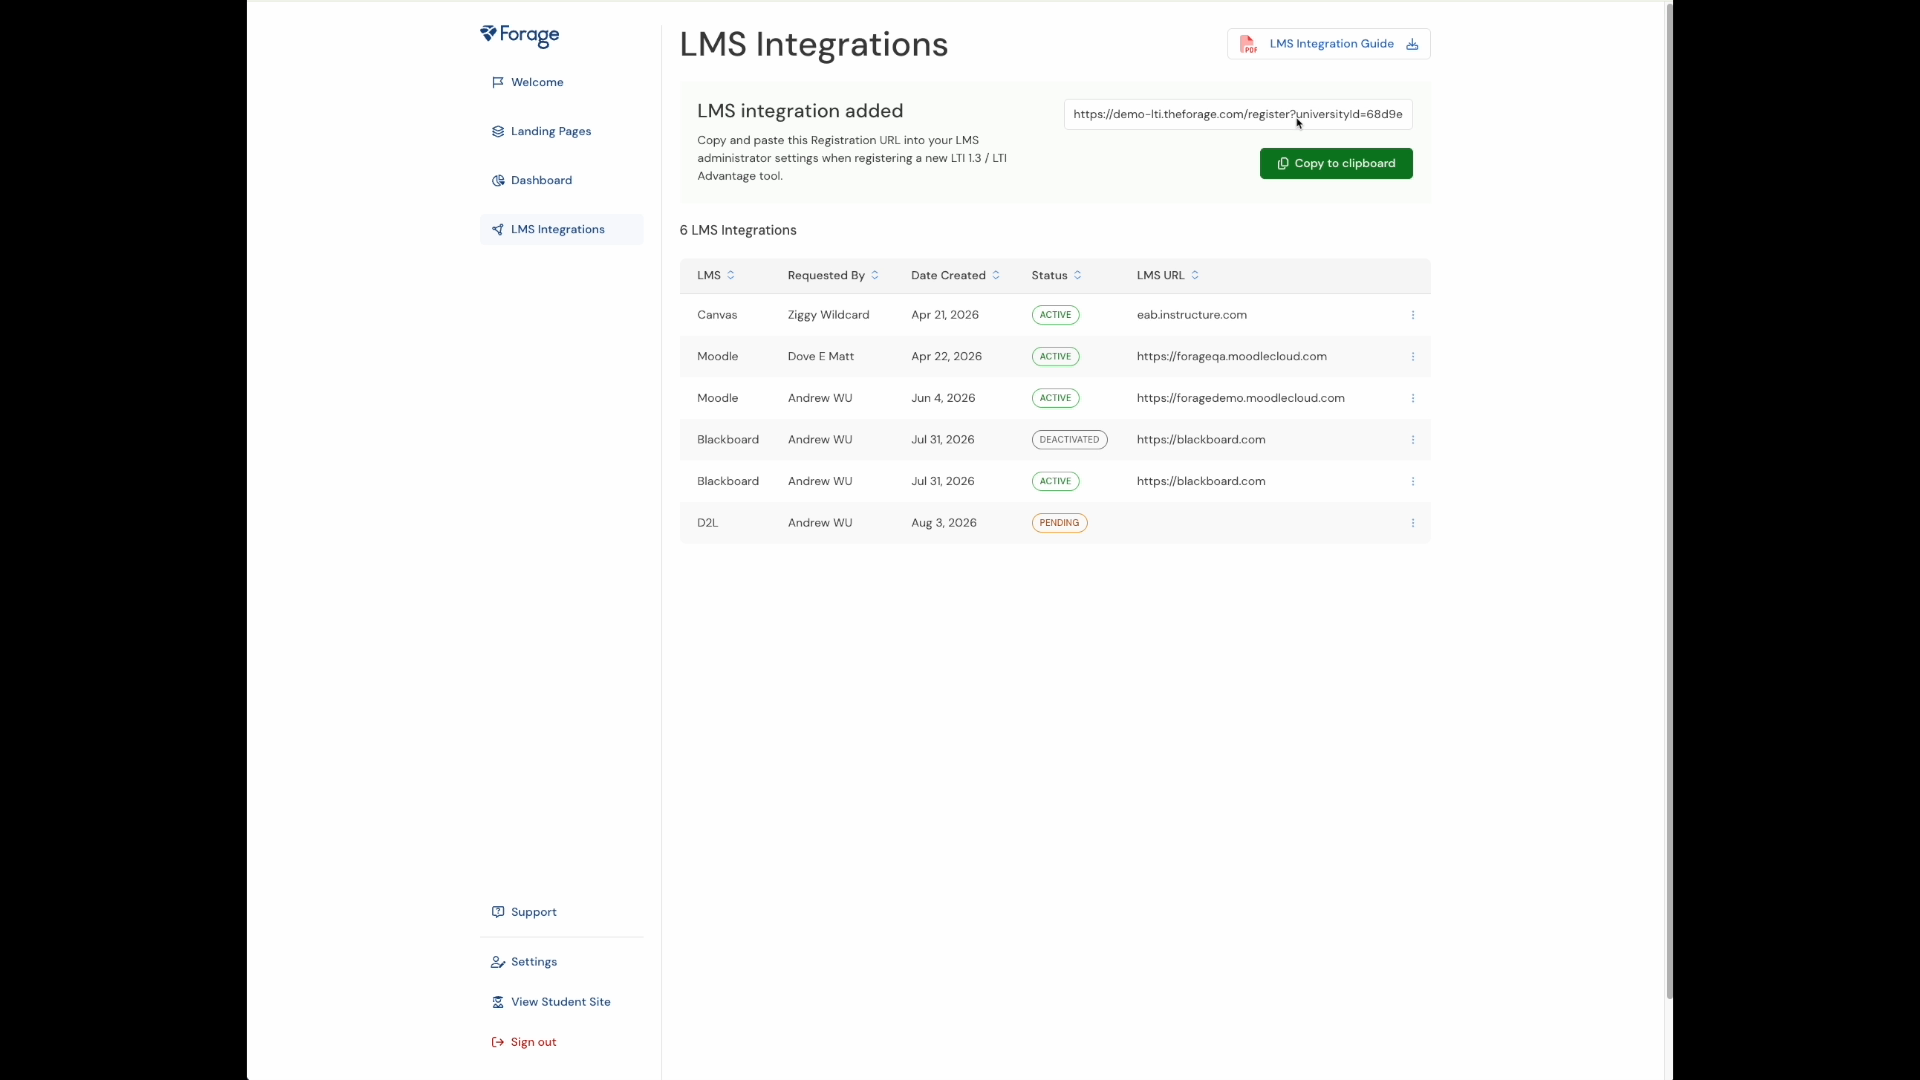Click the Welcome flag icon

498,82
